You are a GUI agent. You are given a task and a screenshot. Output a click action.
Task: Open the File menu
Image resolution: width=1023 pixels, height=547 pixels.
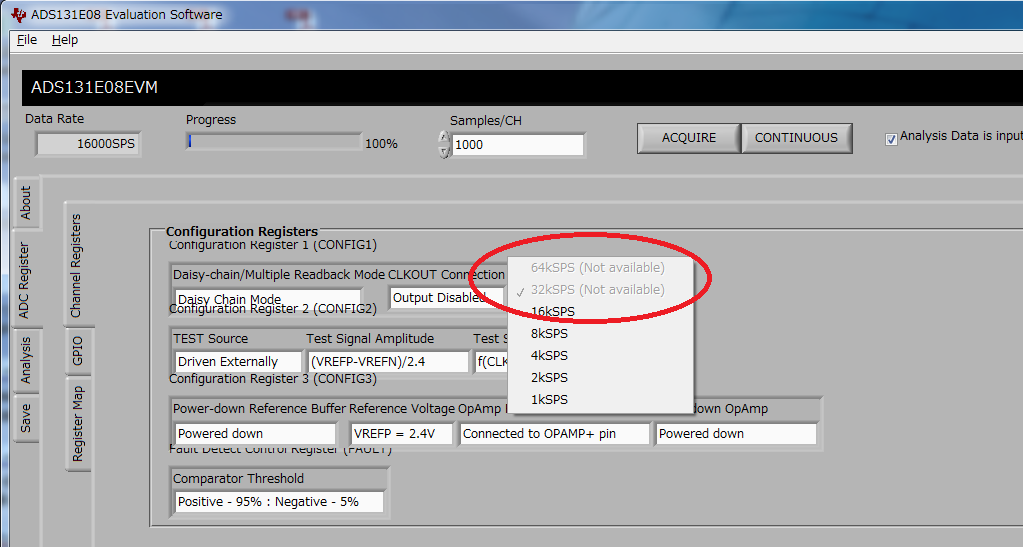[x=27, y=40]
